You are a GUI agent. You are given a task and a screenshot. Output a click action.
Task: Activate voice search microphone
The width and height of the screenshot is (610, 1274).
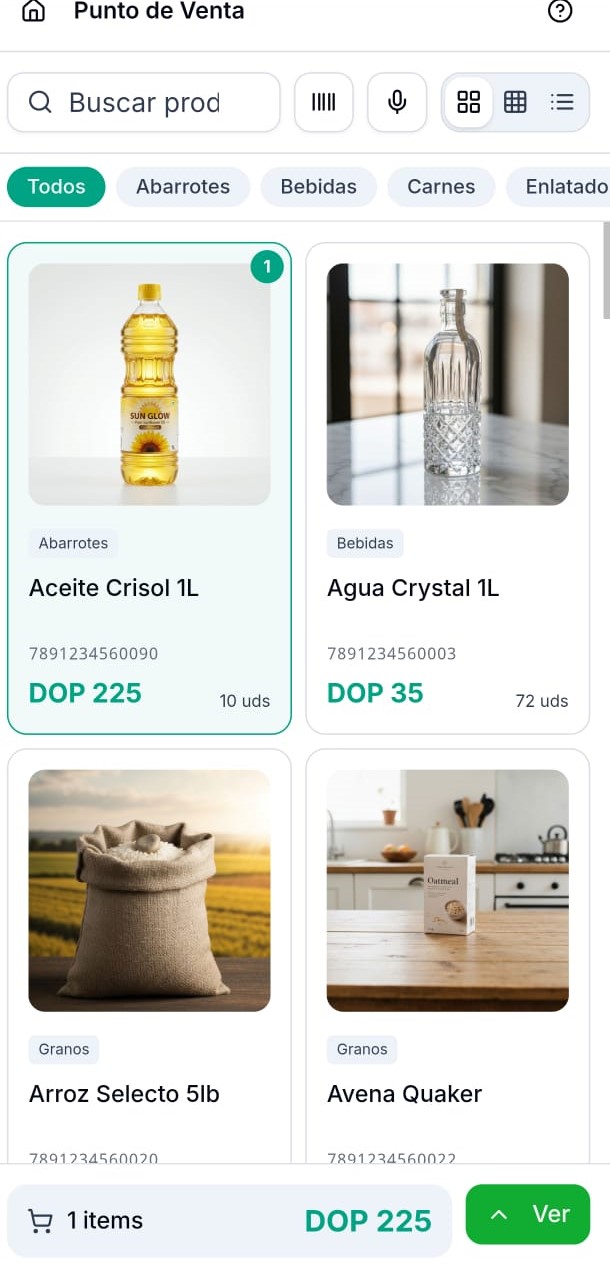(397, 102)
